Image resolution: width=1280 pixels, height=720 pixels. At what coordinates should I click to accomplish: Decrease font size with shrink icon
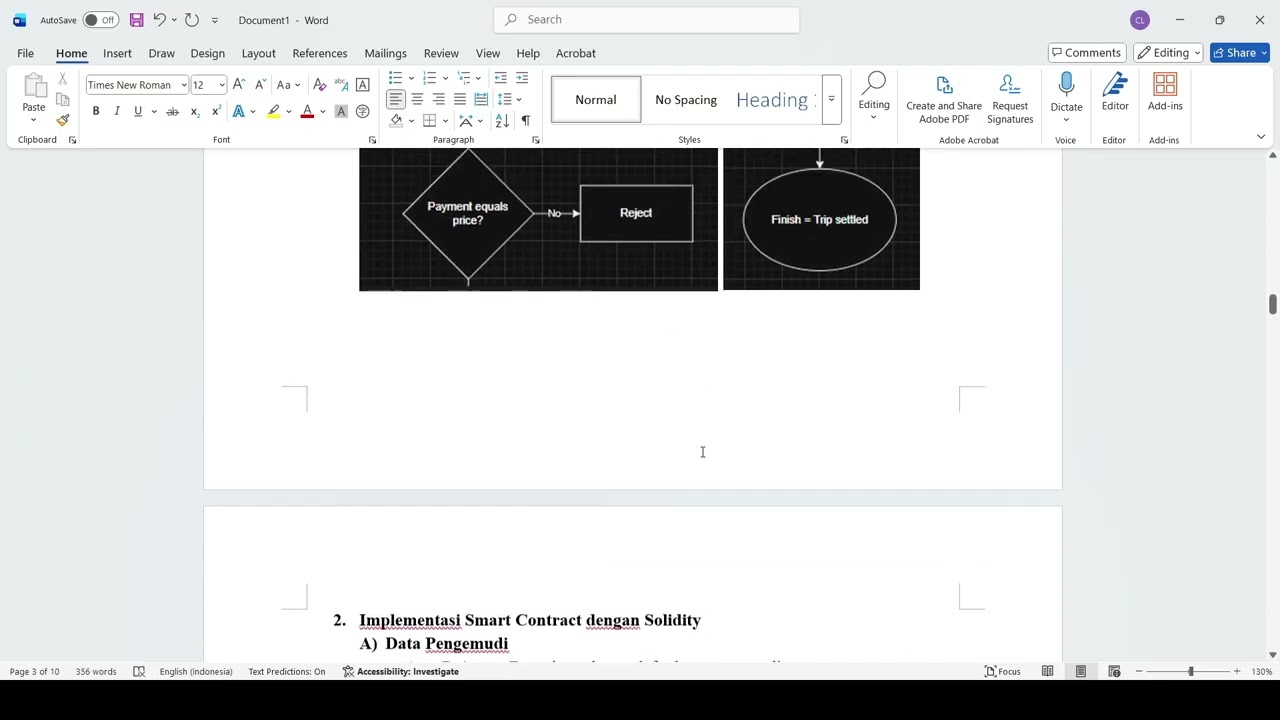pos(260,85)
